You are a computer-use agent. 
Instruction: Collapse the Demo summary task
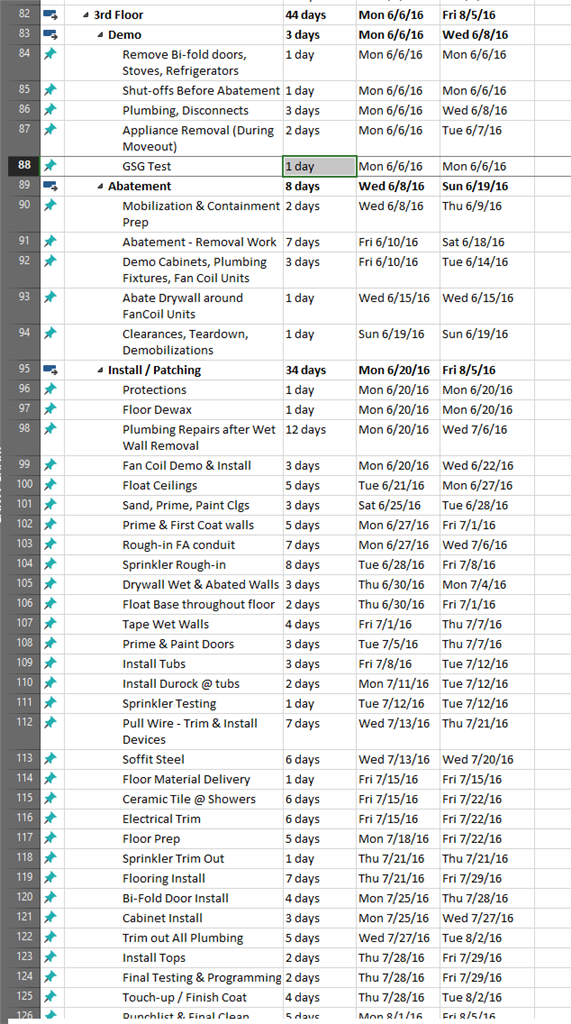pyautogui.click(x=100, y=35)
